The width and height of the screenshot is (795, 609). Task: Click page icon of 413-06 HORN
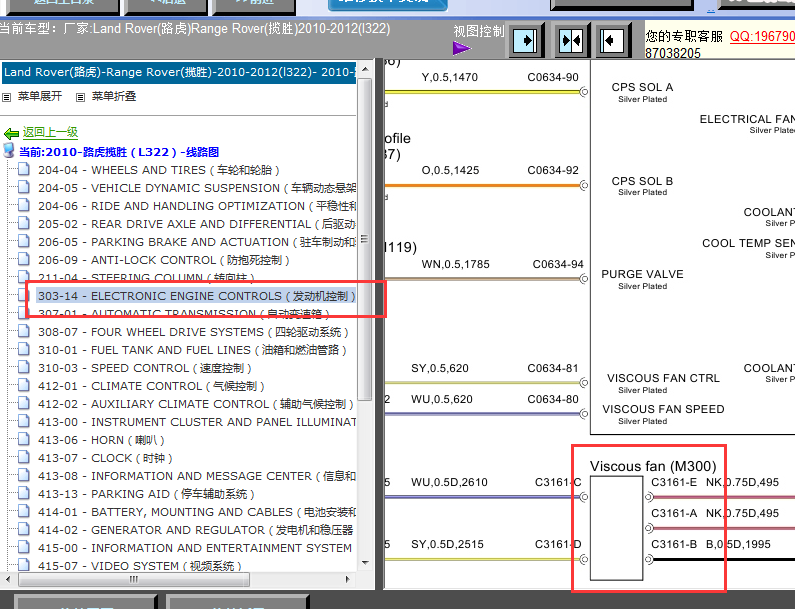point(24,439)
